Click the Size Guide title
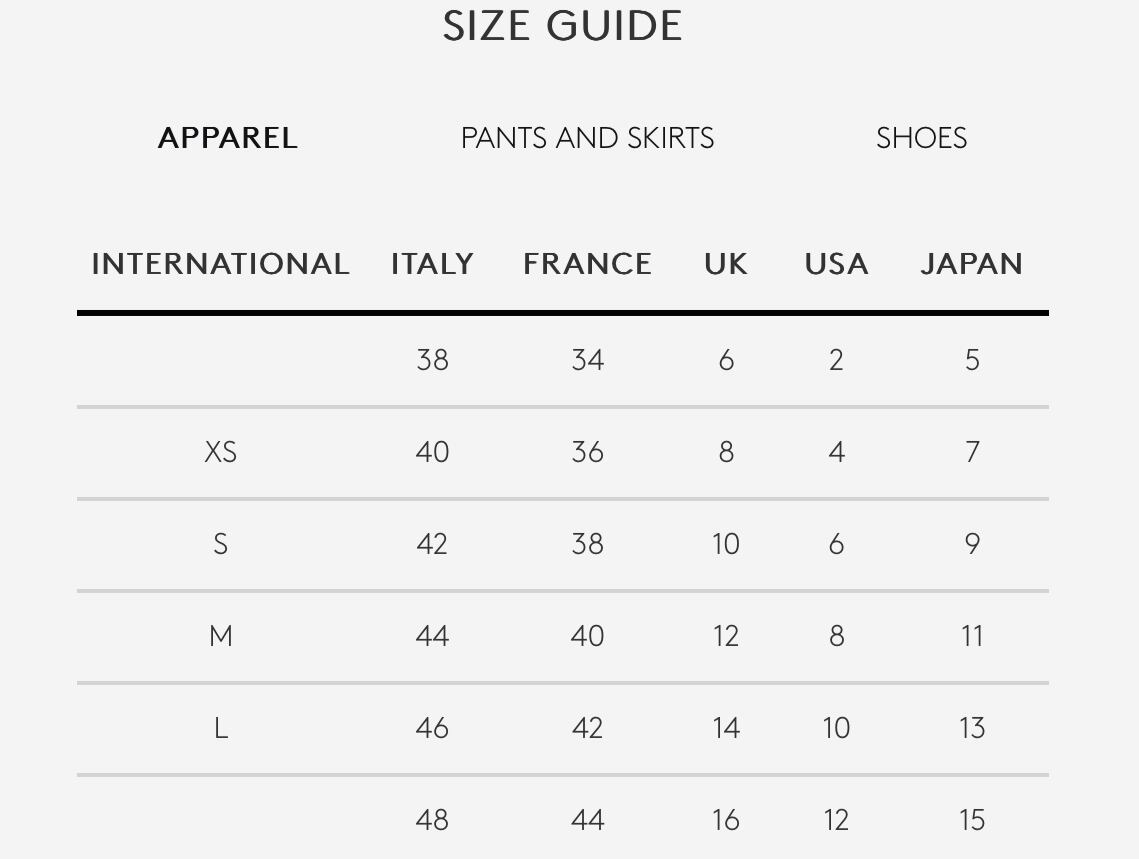Image resolution: width=1139 pixels, height=859 pixels. (x=562, y=26)
